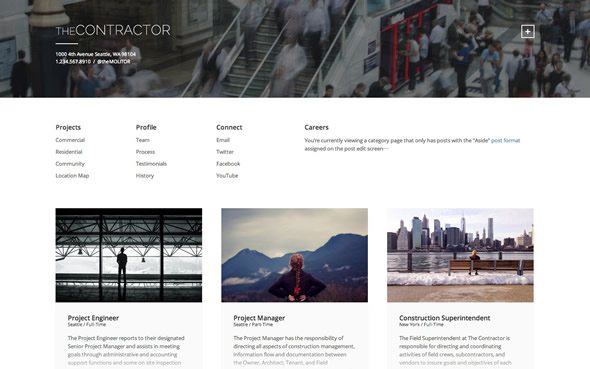View the Testimonials link
Image resolution: width=590 pixels, height=369 pixels.
[151, 164]
